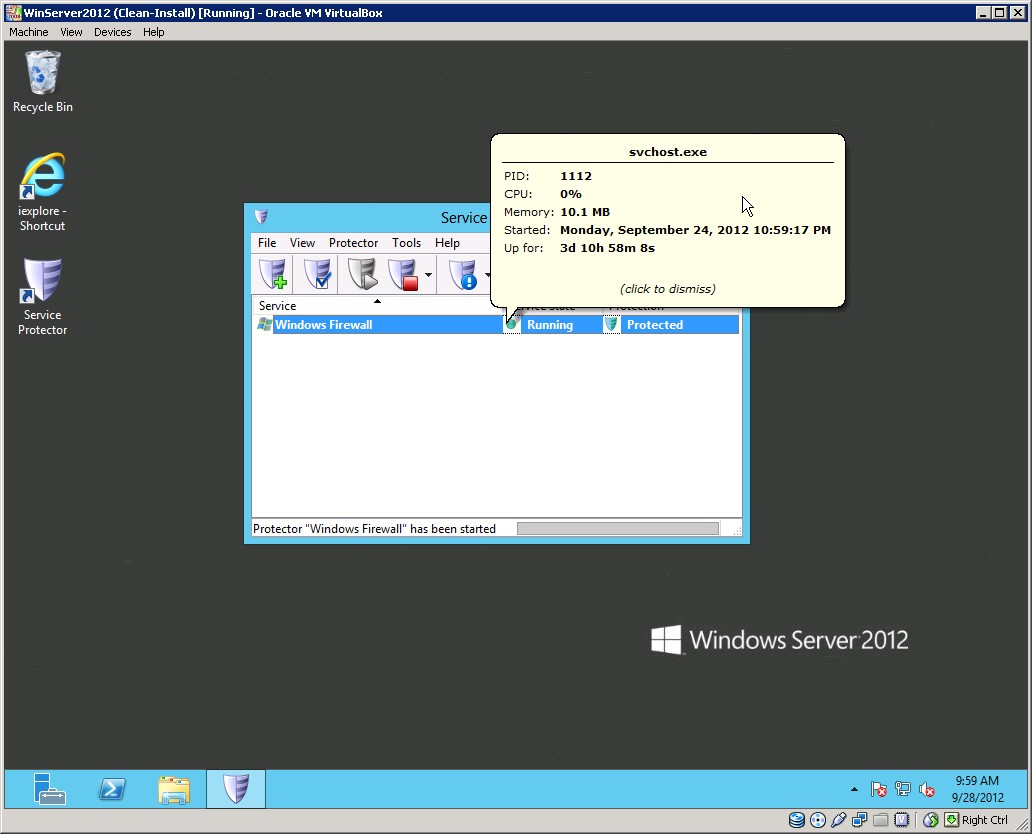This screenshot has height=834, width=1032.
Task: Click the Right Ctrl host key label
Action: 985,820
